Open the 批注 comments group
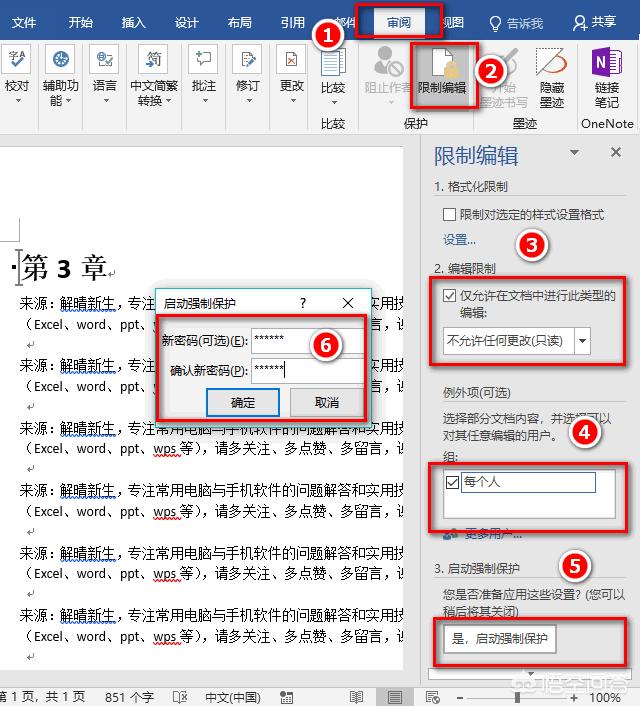This screenshot has width=640, height=706. point(204,74)
